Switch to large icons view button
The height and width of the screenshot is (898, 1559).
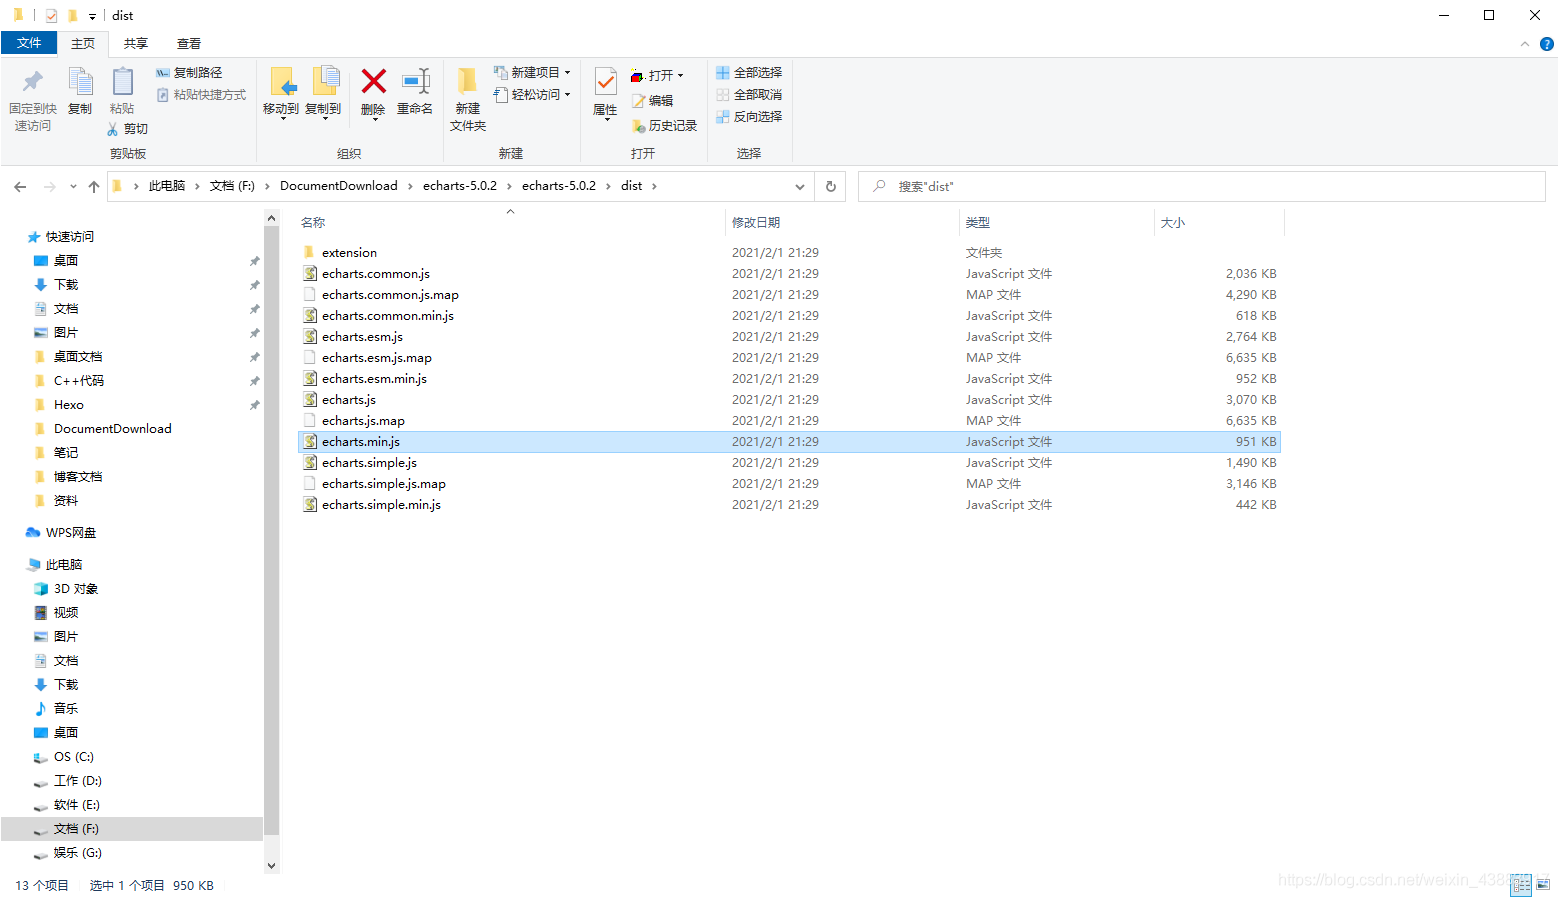(1543, 885)
